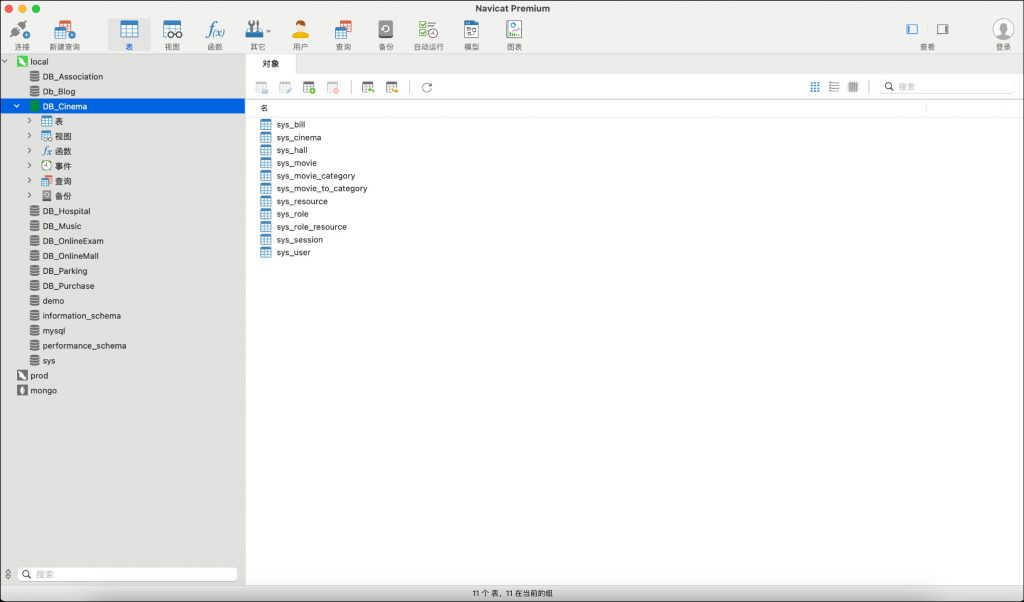
Task: Open the 备份 (Backup) toolbar icon
Action: pos(385,33)
